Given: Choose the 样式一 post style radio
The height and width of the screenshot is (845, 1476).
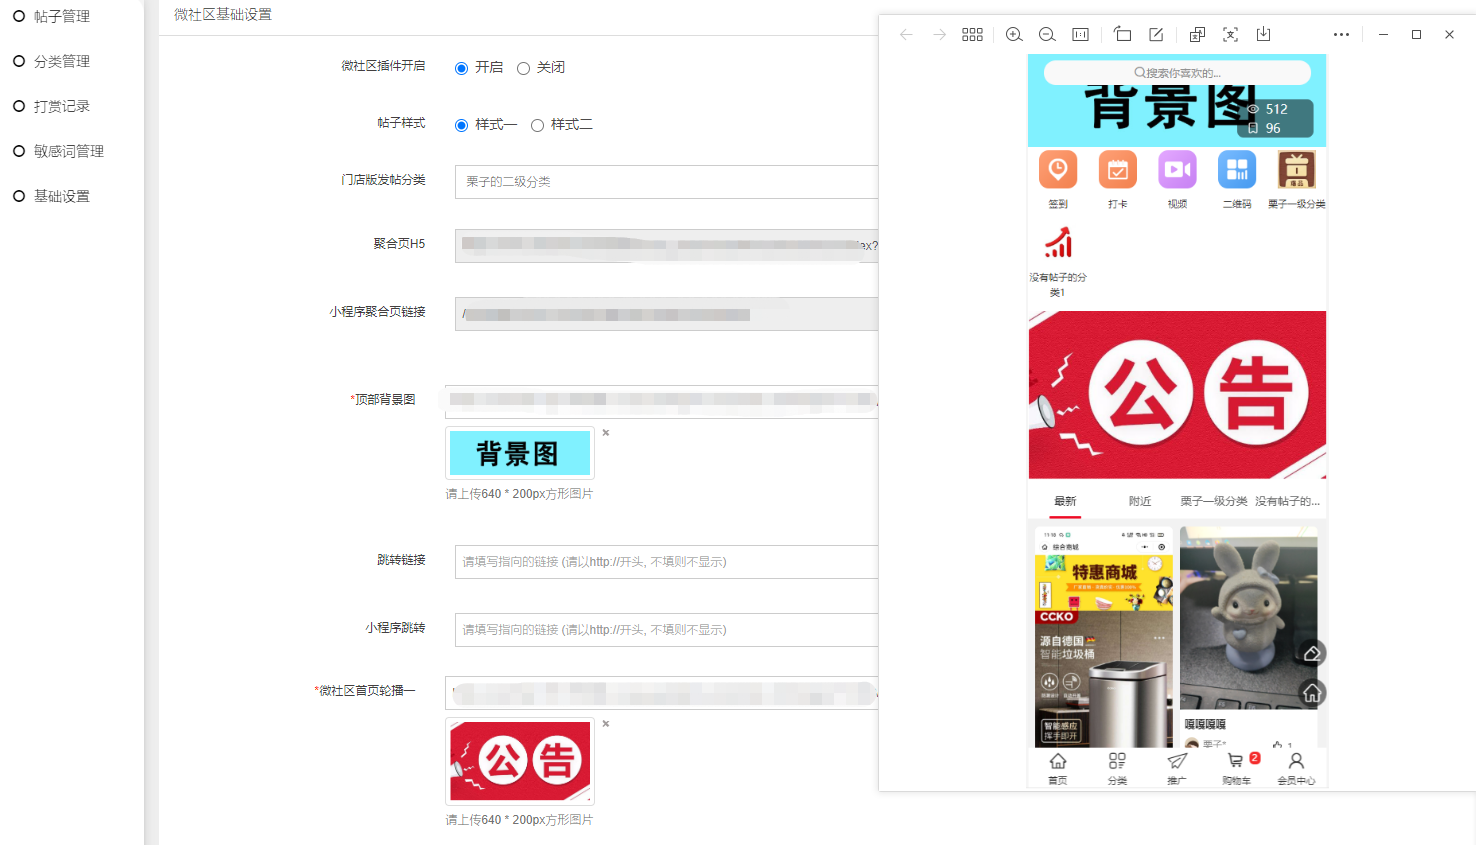Looking at the screenshot, I should (461, 126).
